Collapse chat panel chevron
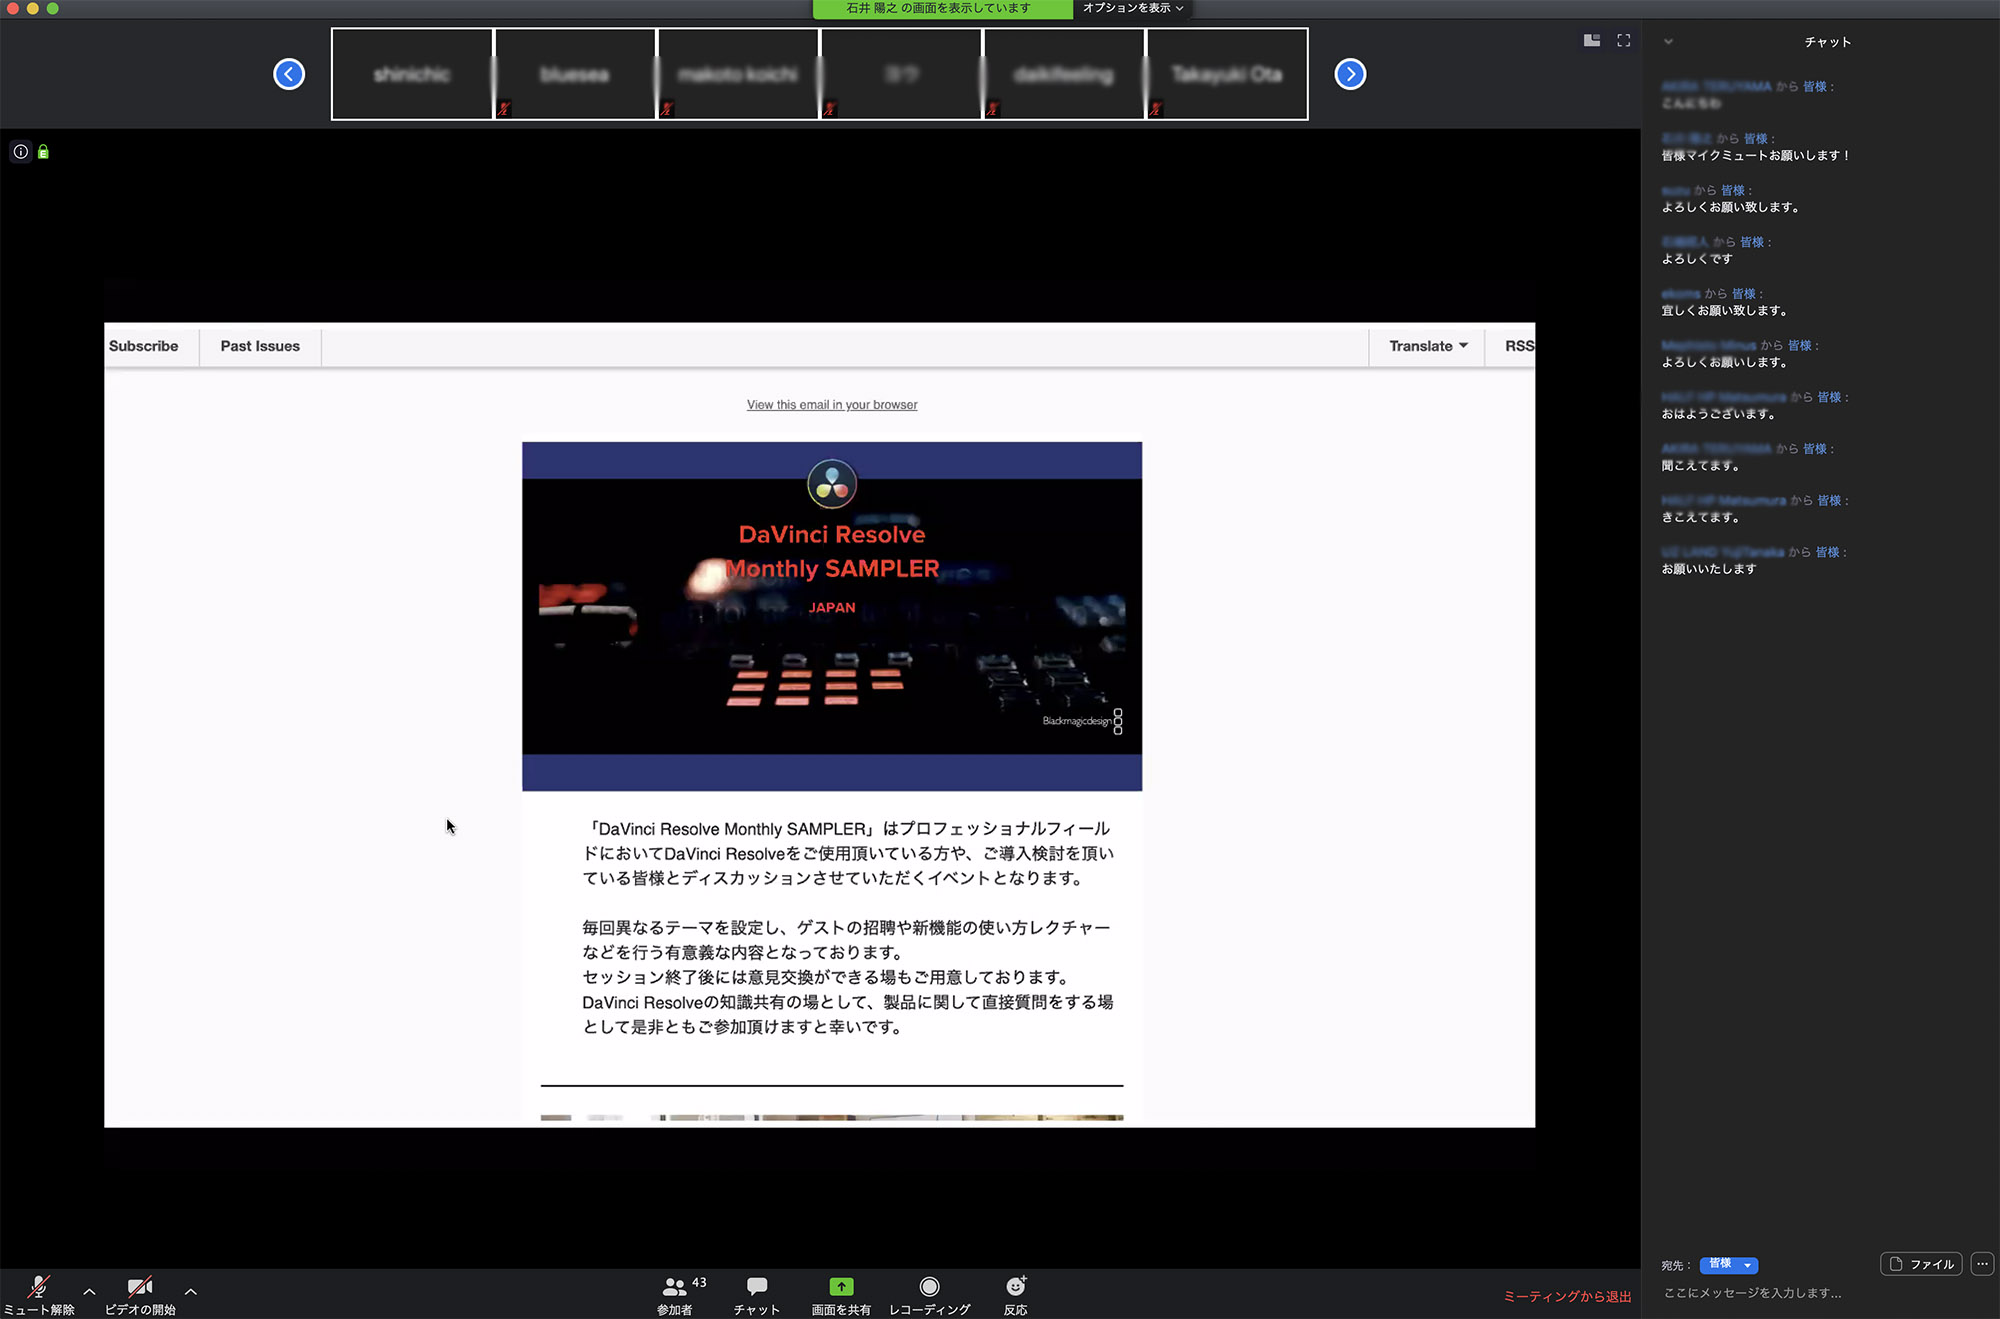 pyautogui.click(x=1668, y=42)
